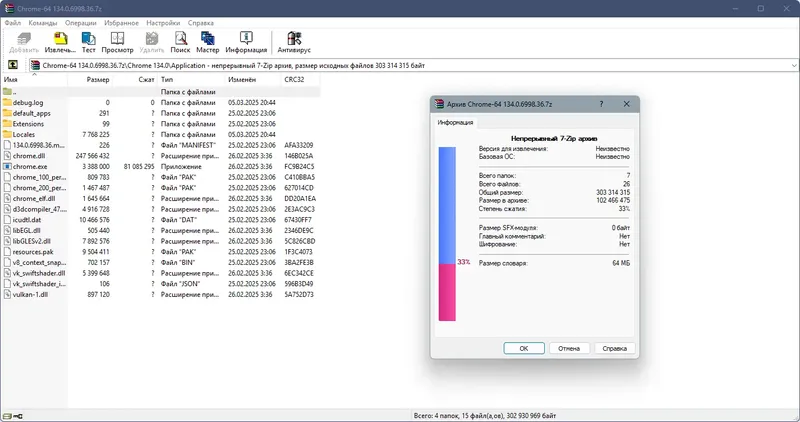Open the Просмотр (View) tool
This screenshot has width=800, height=422.
(x=117, y=42)
